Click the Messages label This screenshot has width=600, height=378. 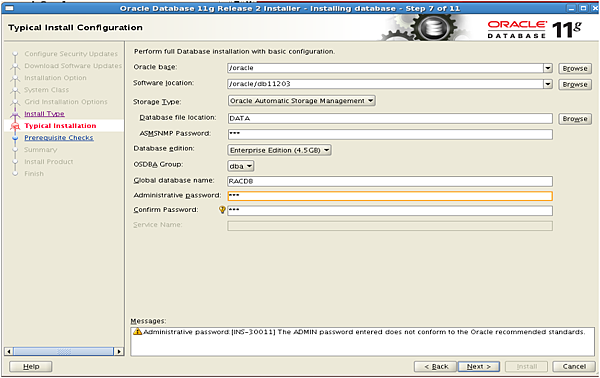(148, 321)
